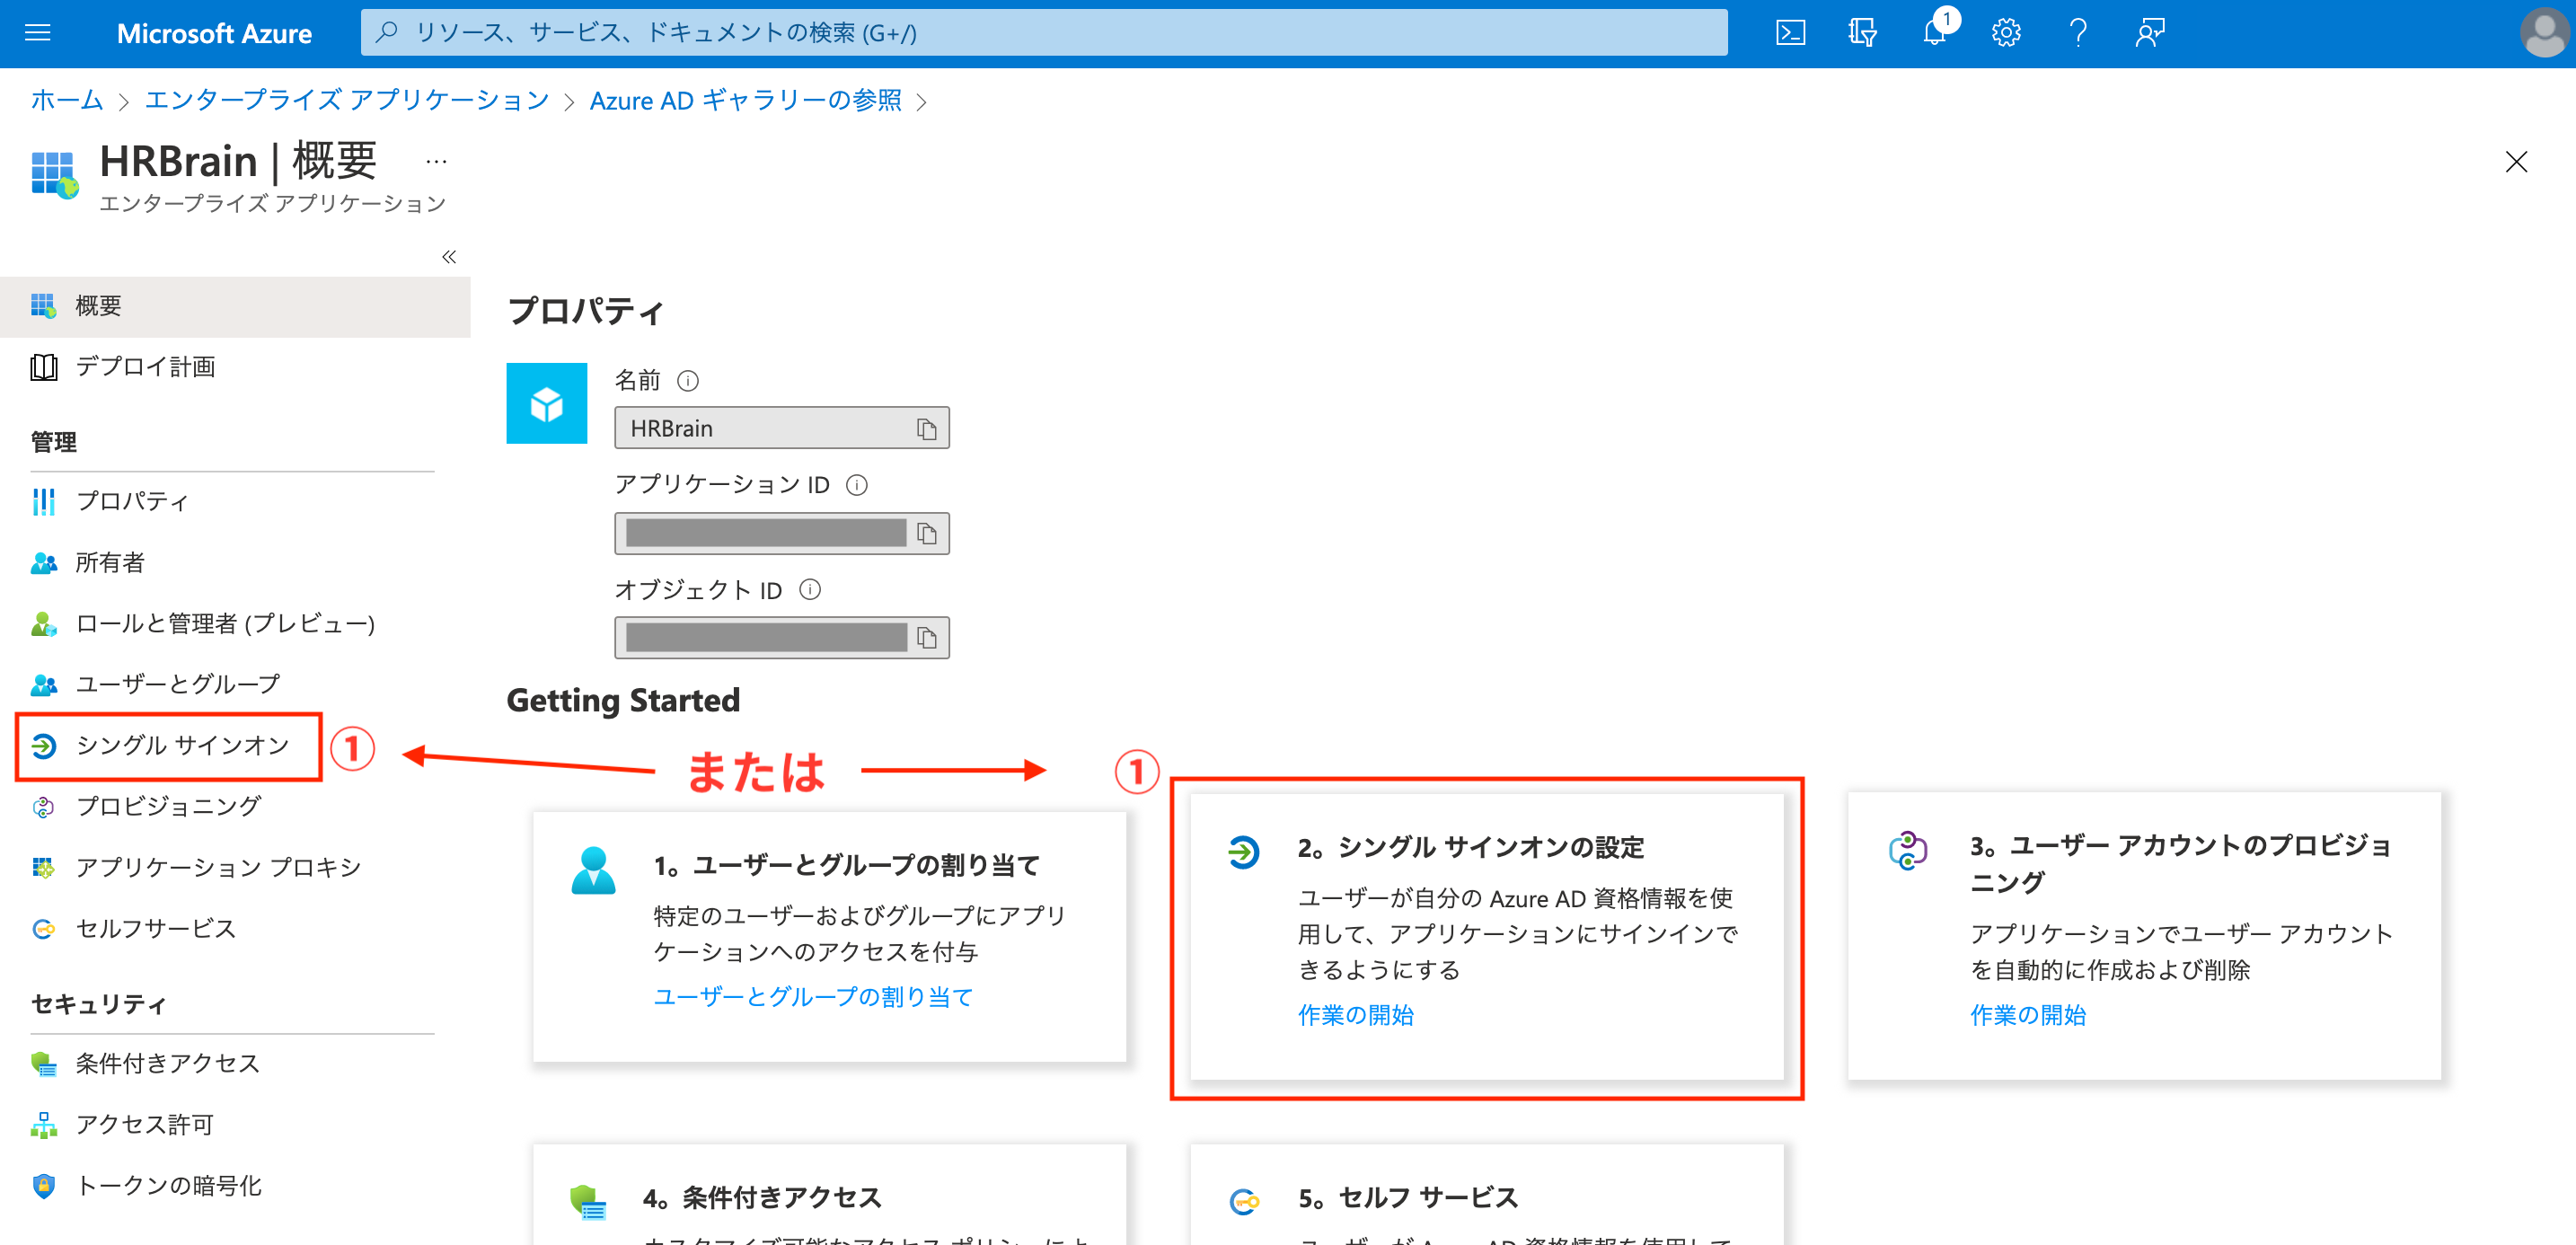Screen dimensions: 2576x1245
Task: Open the hamburger portal menu
Action: [x=38, y=33]
